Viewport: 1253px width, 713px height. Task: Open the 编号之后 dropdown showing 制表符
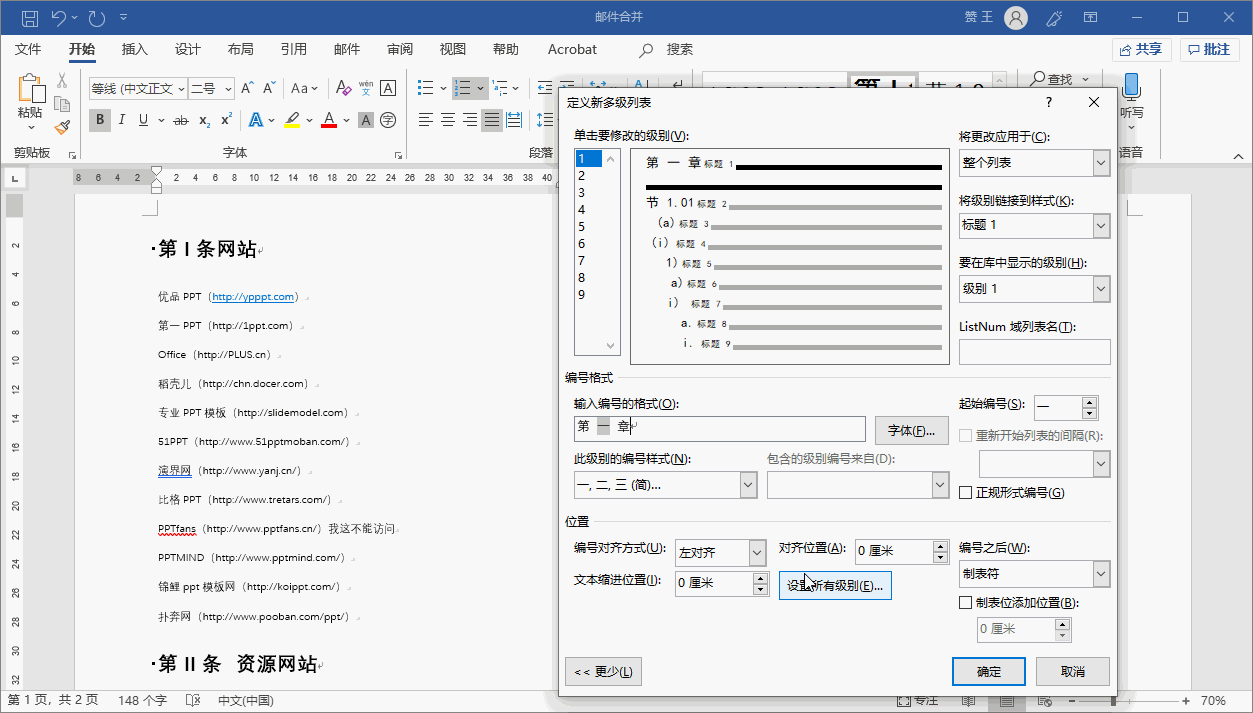point(1034,574)
